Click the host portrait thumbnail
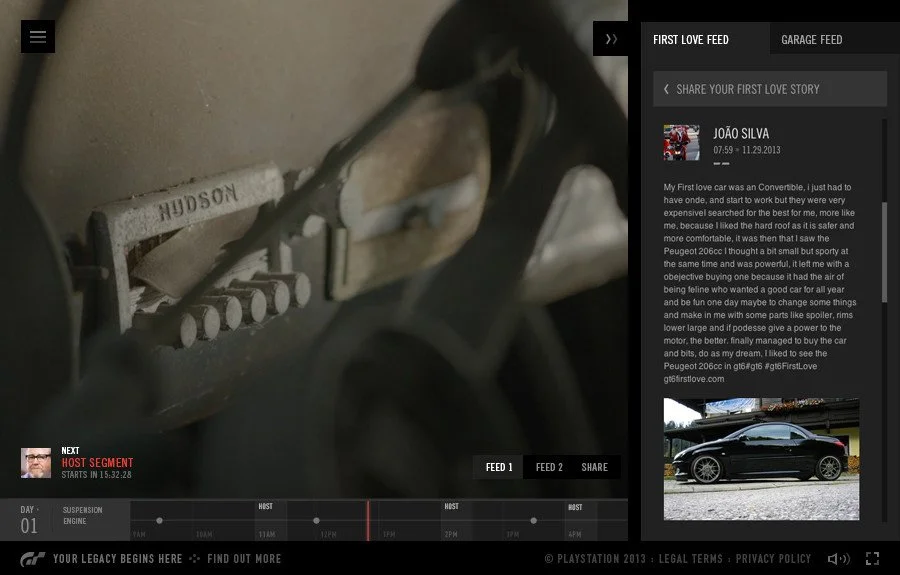The height and width of the screenshot is (575, 900). tap(36, 463)
